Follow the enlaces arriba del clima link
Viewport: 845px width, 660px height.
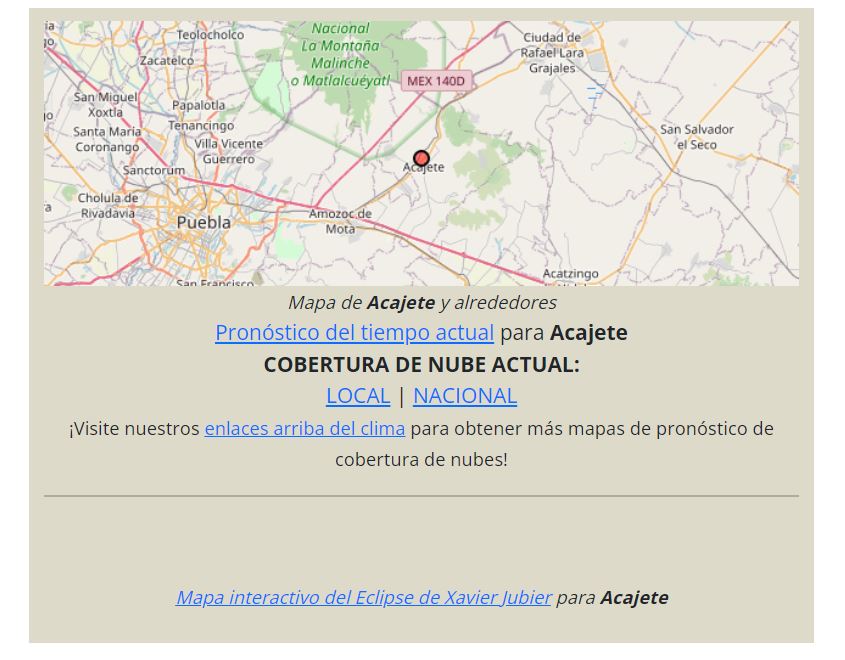(x=304, y=428)
